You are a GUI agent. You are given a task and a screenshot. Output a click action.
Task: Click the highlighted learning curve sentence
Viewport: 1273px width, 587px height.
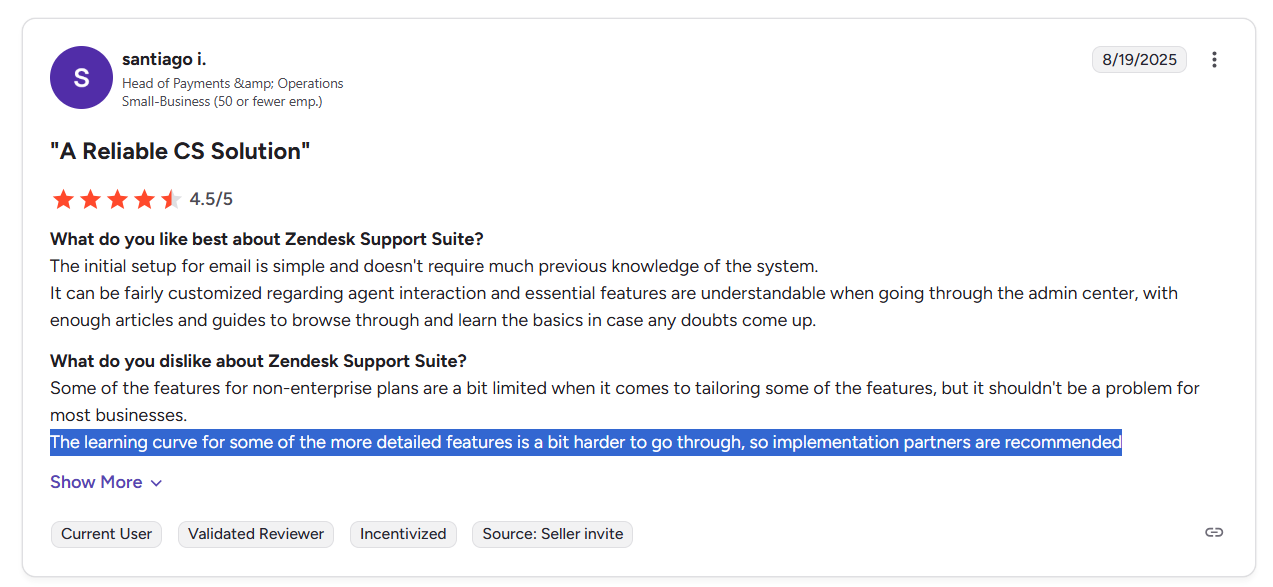585,442
